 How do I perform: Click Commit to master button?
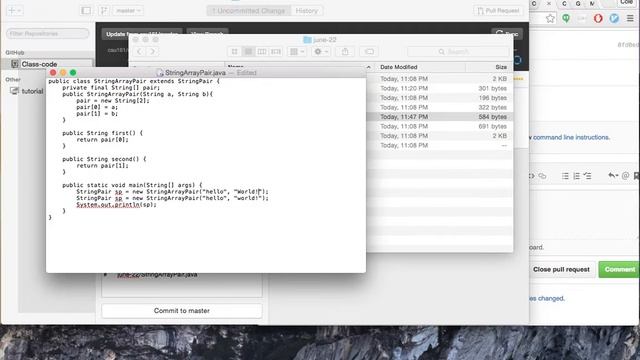pos(182,311)
